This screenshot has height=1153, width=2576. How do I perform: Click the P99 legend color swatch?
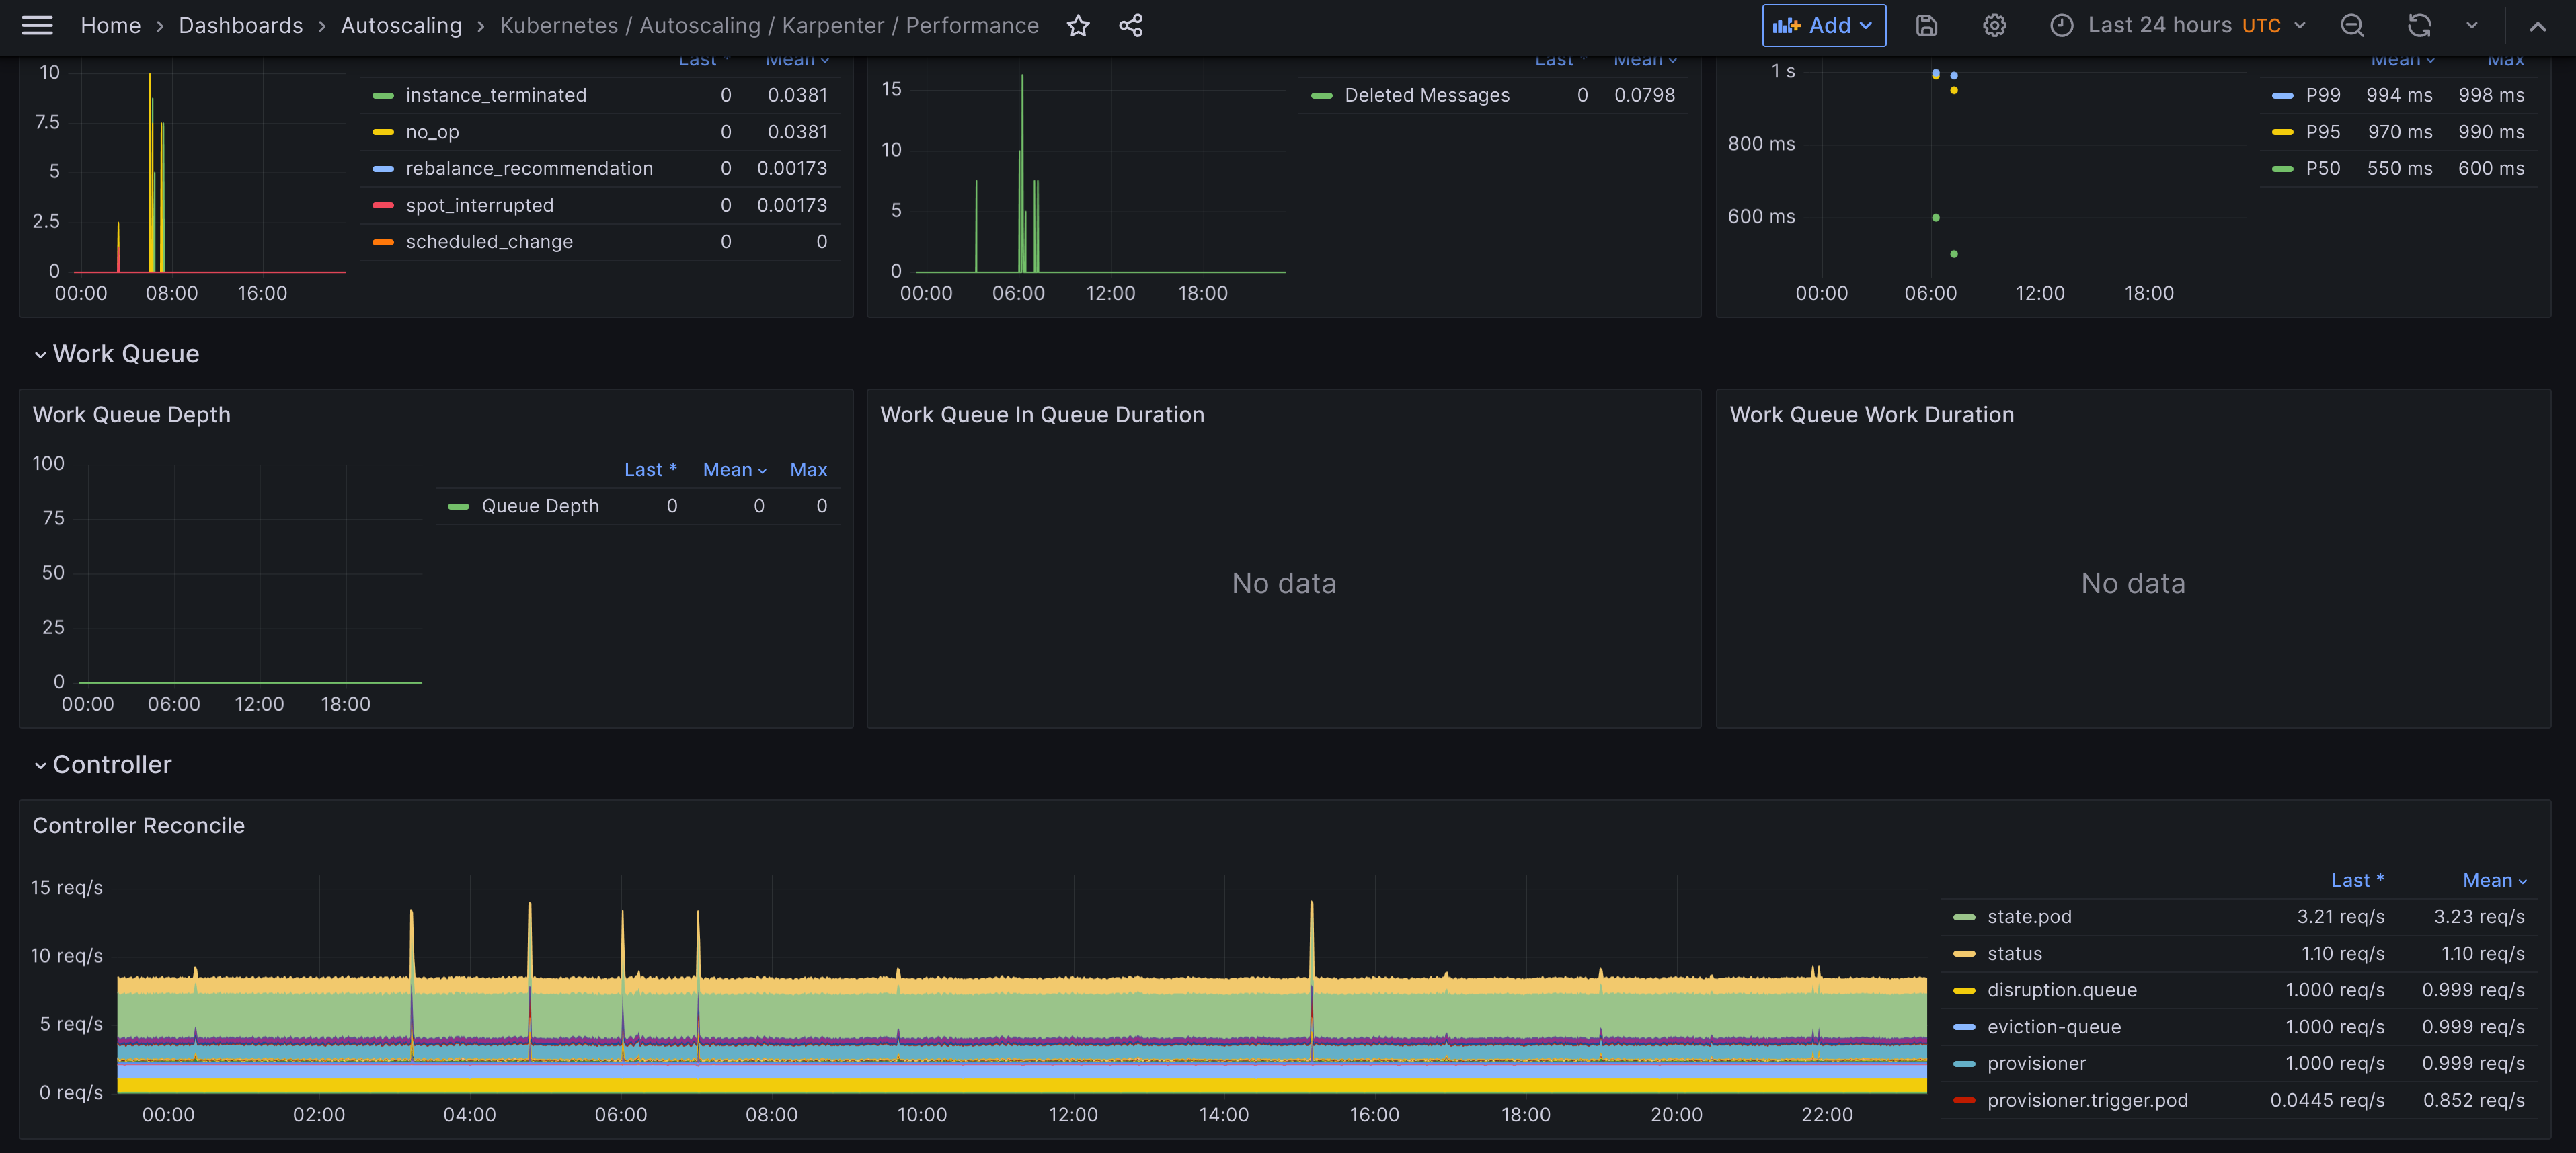pos(2282,95)
